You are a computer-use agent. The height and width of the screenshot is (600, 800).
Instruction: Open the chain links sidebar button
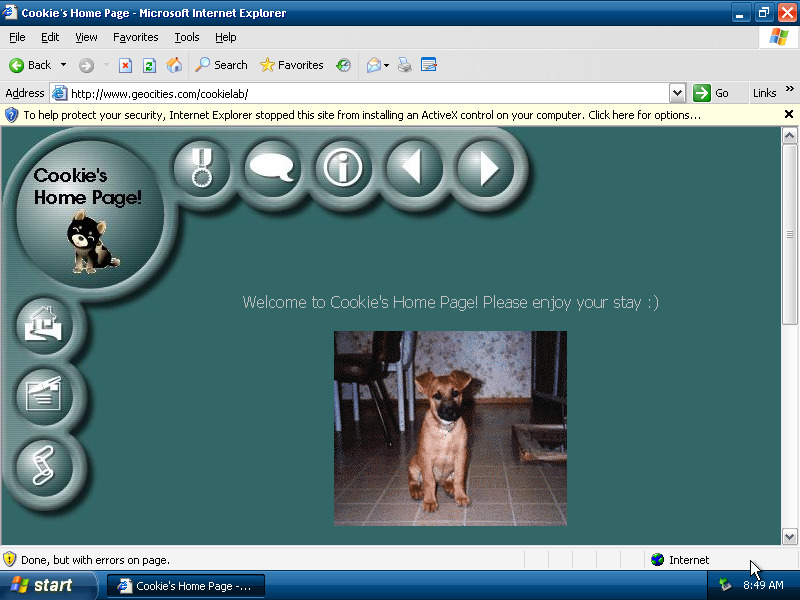[x=44, y=465]
